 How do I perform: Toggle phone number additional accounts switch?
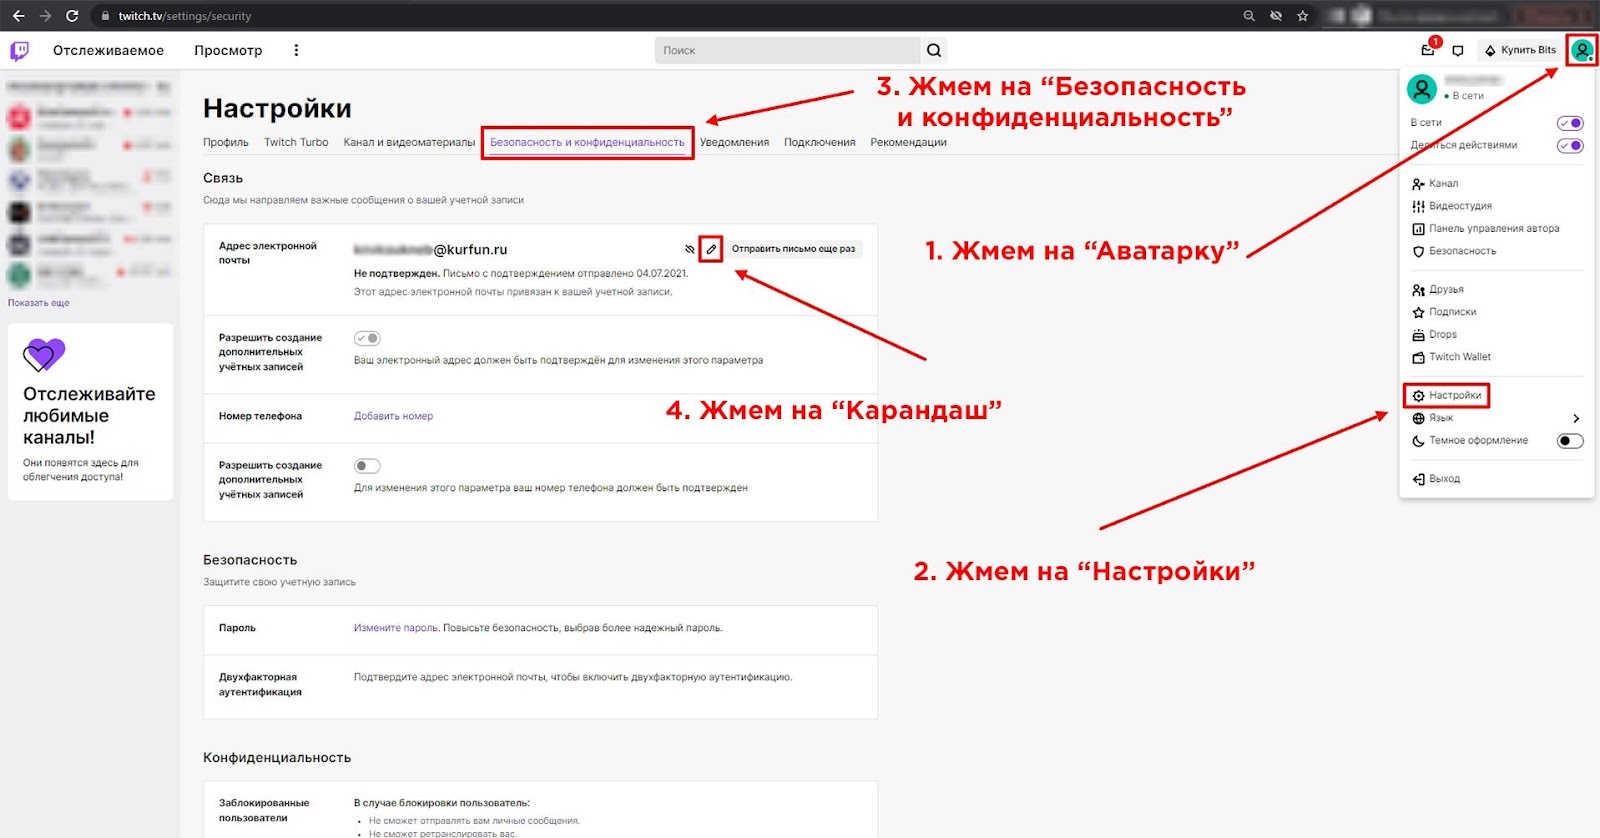[x=367, y=466]
